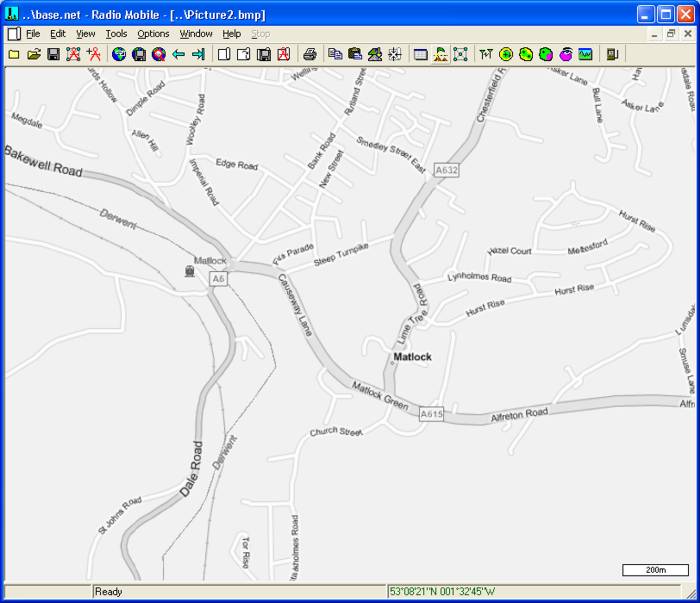
Task: Click the yellow-green combined coverage blob icon
Action: (526, 54)
